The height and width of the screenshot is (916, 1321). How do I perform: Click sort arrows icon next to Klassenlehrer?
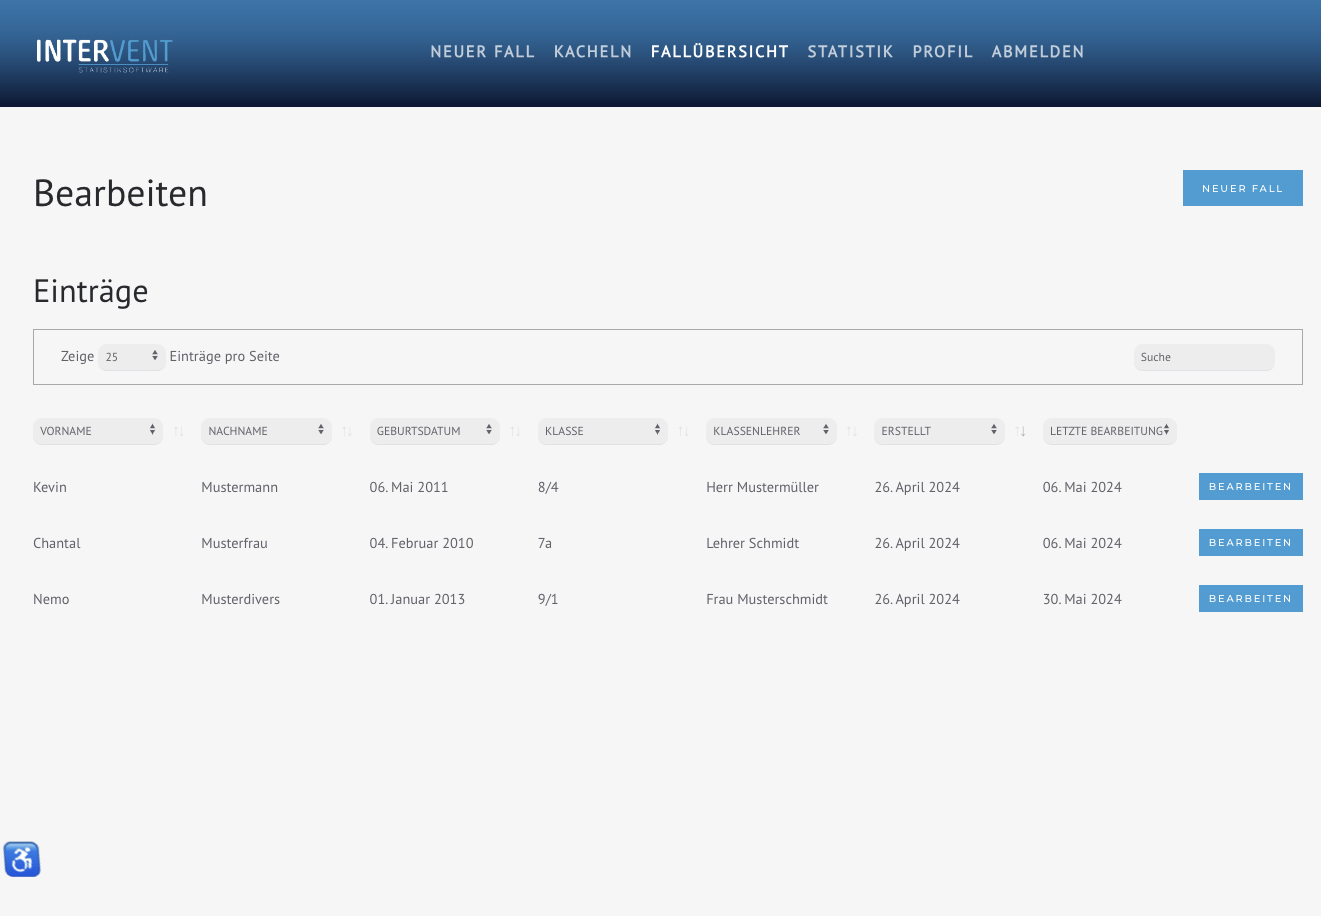point(852,431)
